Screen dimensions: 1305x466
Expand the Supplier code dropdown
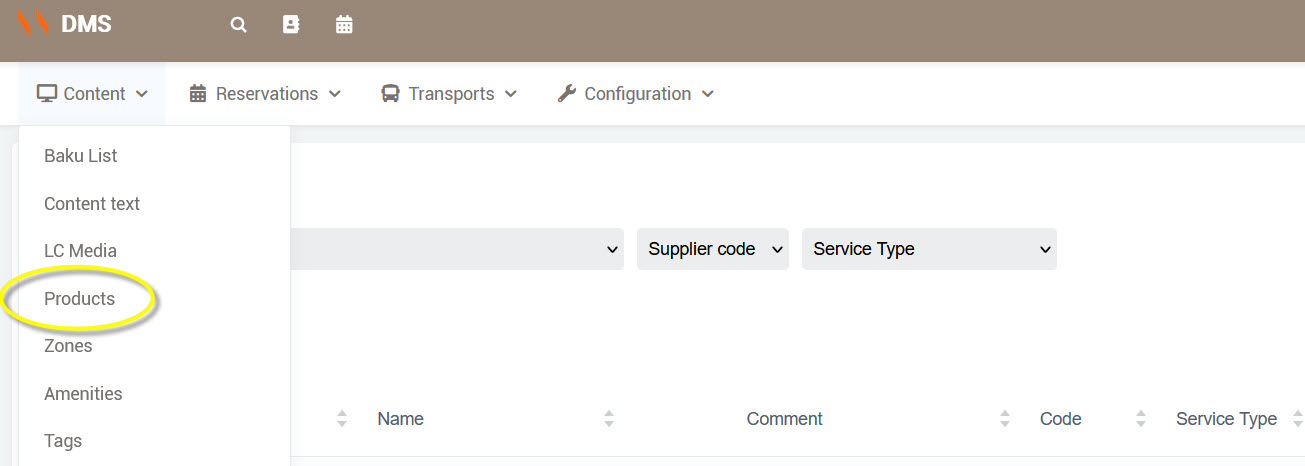tap(712, 249)
